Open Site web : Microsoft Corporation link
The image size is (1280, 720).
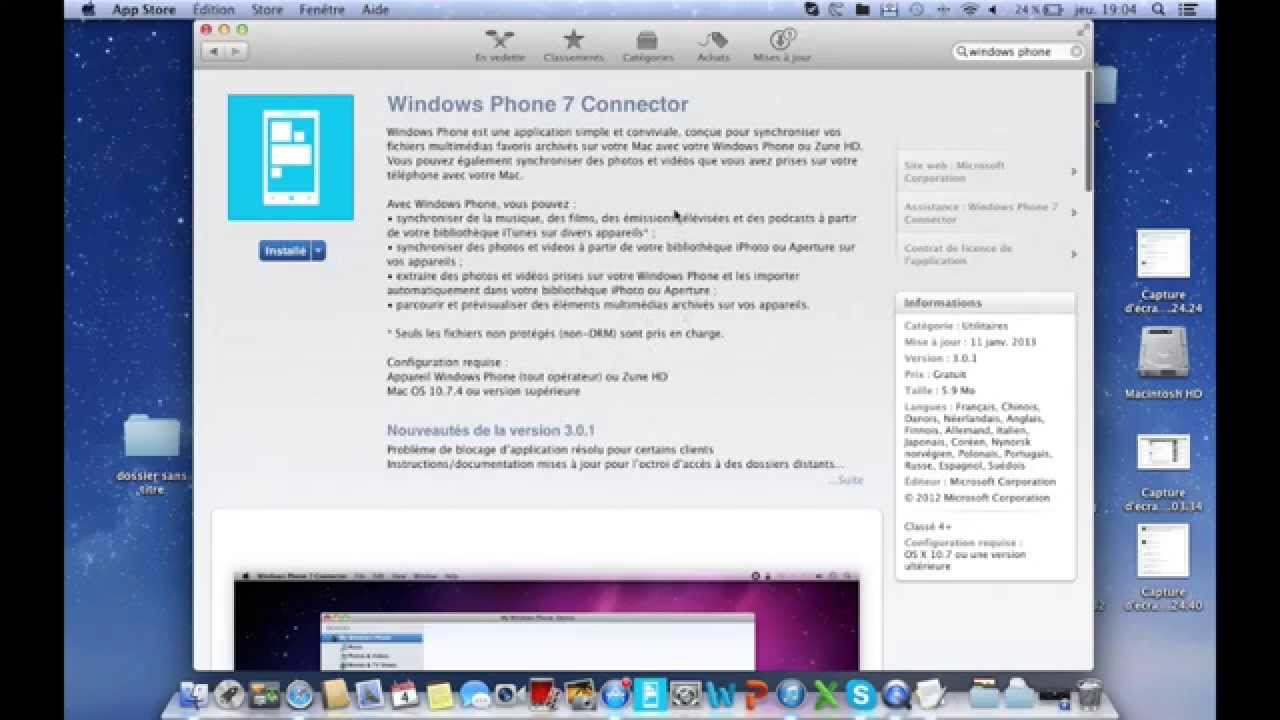point(986,172)
